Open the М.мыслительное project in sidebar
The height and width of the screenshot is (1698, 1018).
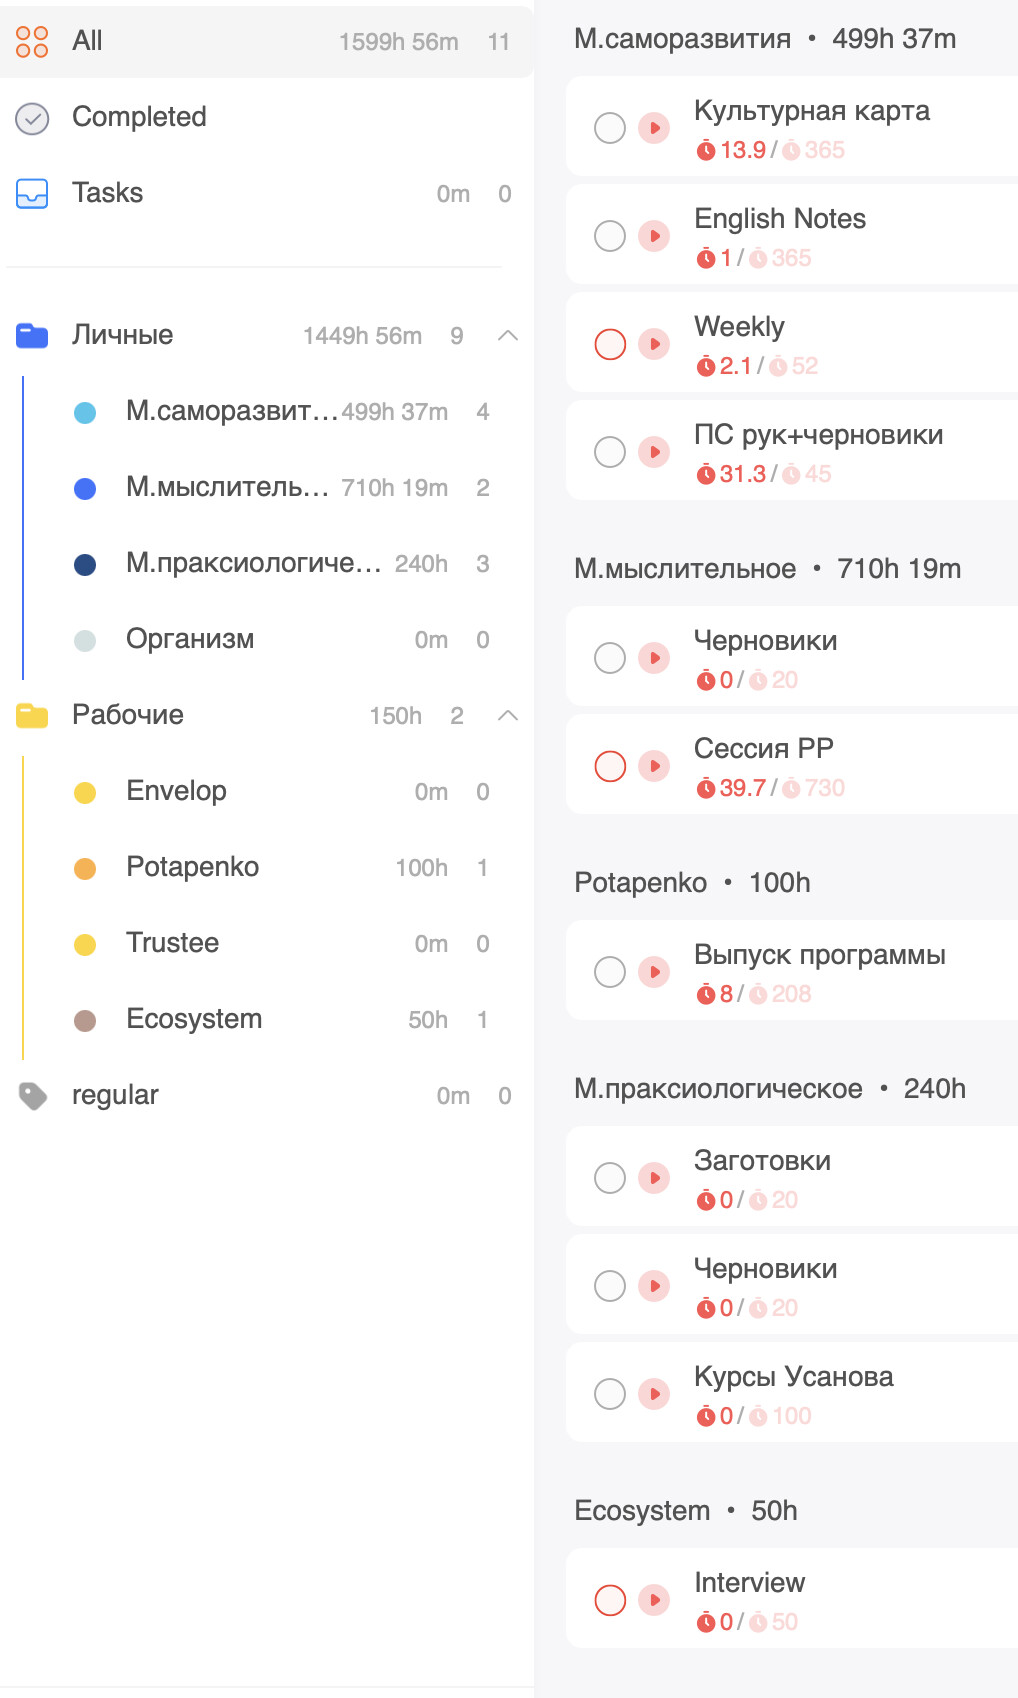pyautogui.click(x=227, y=488)
